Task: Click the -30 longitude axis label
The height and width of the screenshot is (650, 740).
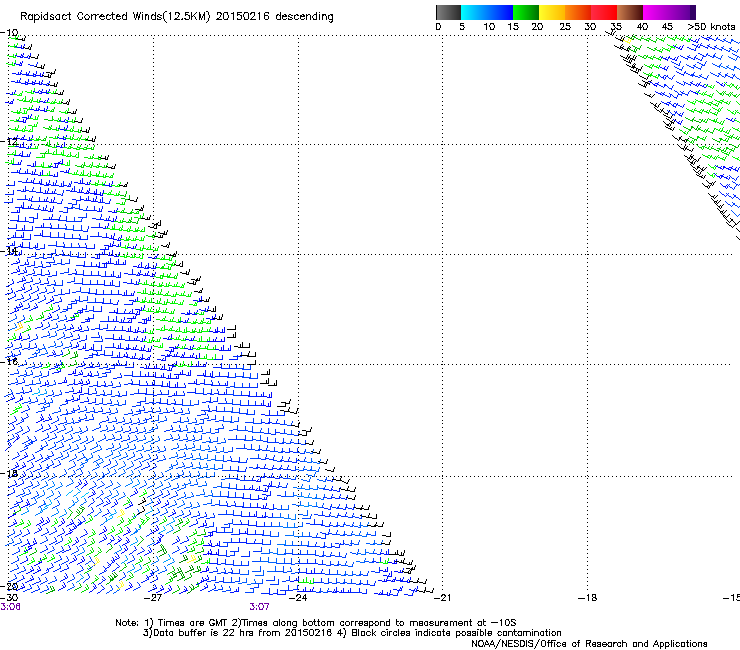Action: [x=10, y=597]
